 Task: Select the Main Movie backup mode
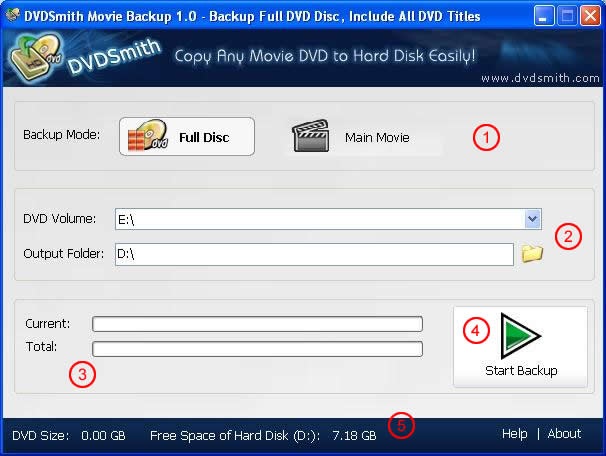pos(363,137)
